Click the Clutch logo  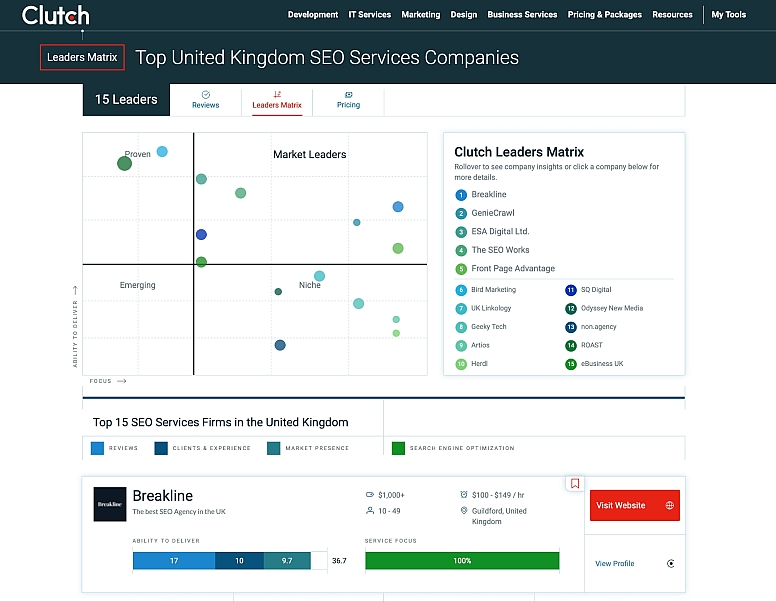[55, 15]
